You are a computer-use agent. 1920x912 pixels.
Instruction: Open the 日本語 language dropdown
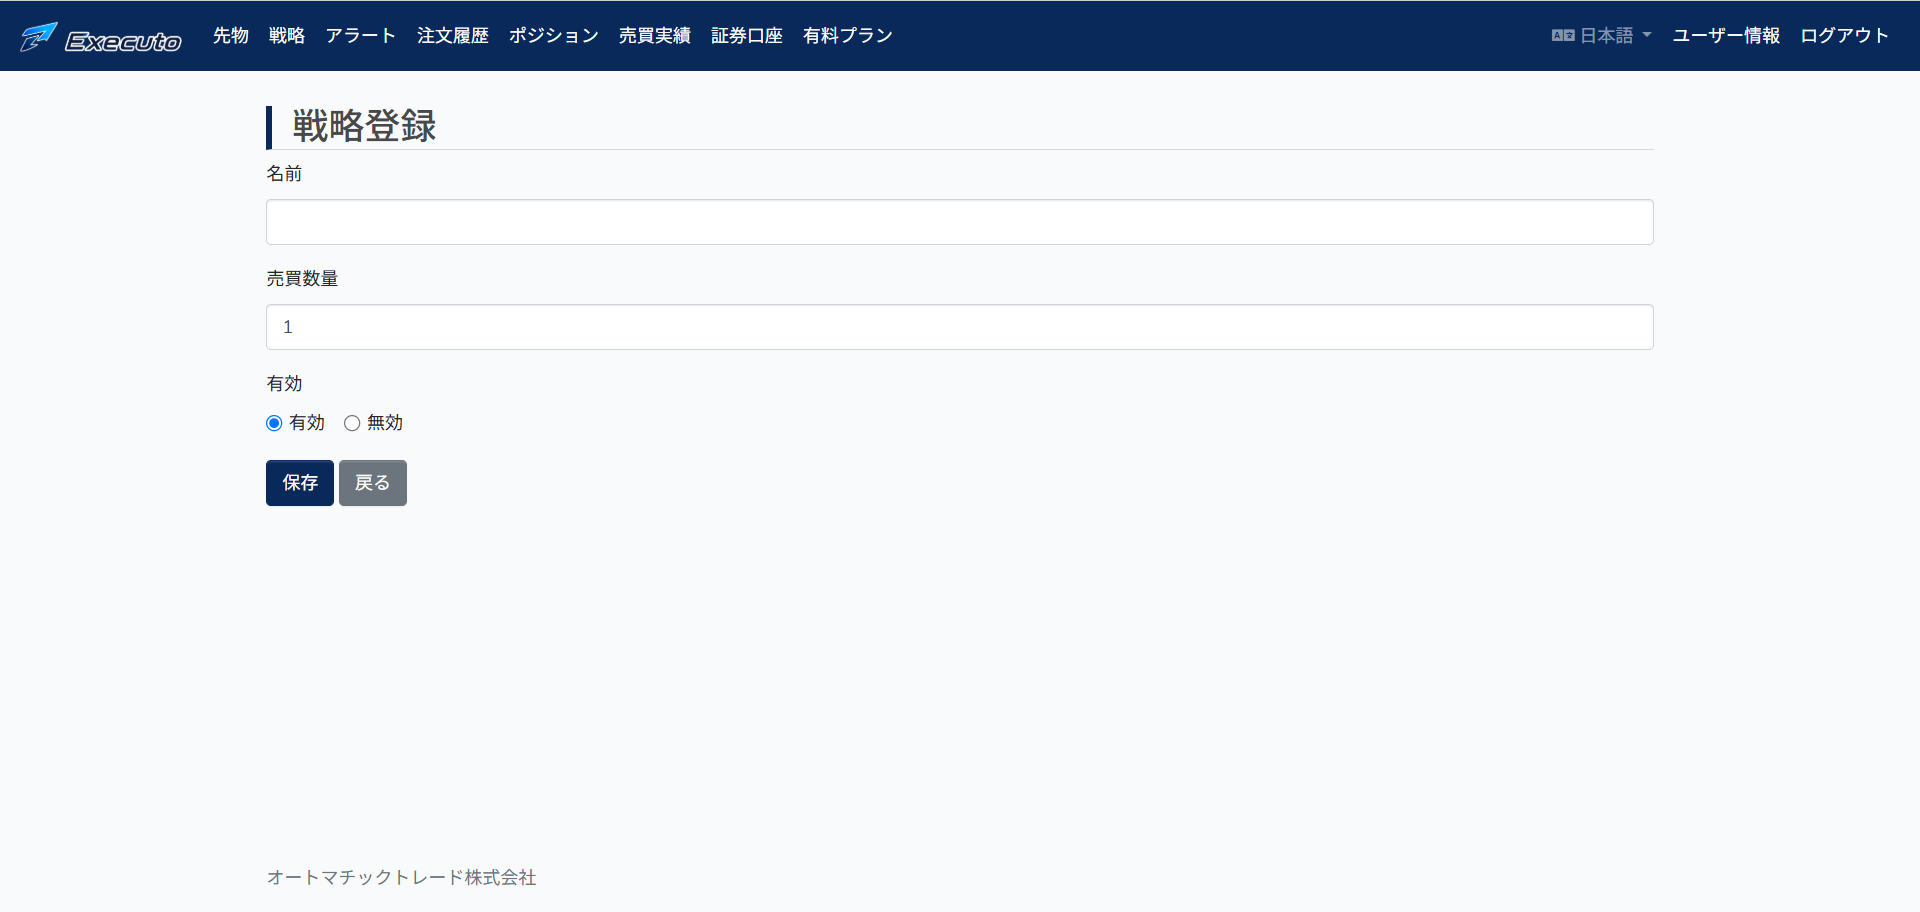coord(1602,36)
